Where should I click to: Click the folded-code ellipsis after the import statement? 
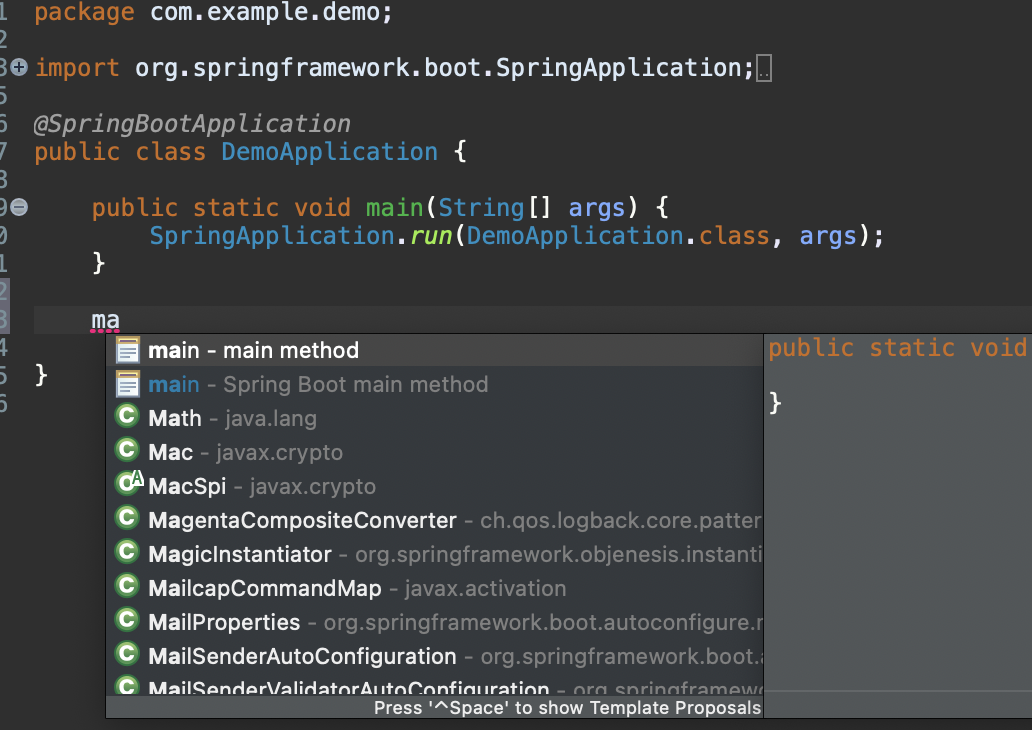pyautogui.click(x=764, y=68)
